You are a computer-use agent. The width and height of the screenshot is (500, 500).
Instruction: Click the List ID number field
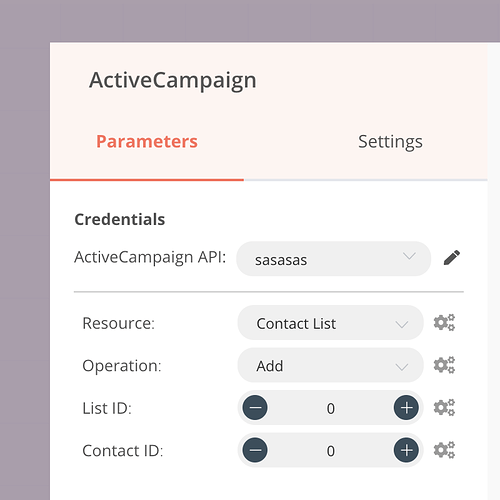(331, 408)
